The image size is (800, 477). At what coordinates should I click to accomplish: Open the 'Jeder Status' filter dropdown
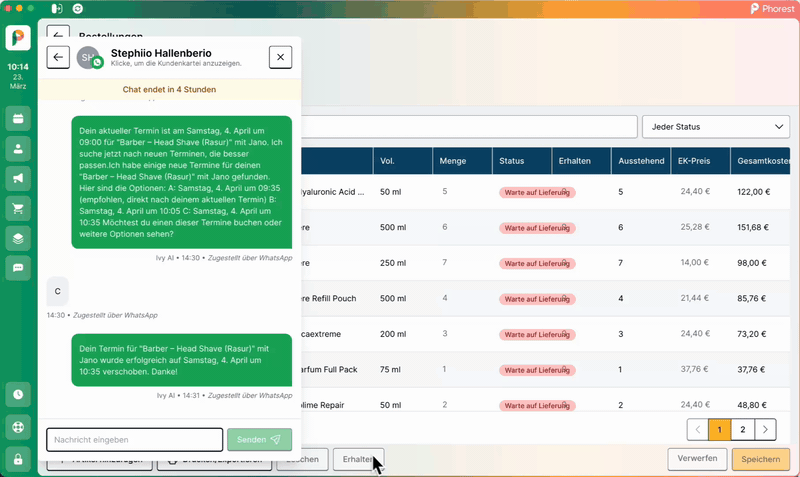coord(715,127)
